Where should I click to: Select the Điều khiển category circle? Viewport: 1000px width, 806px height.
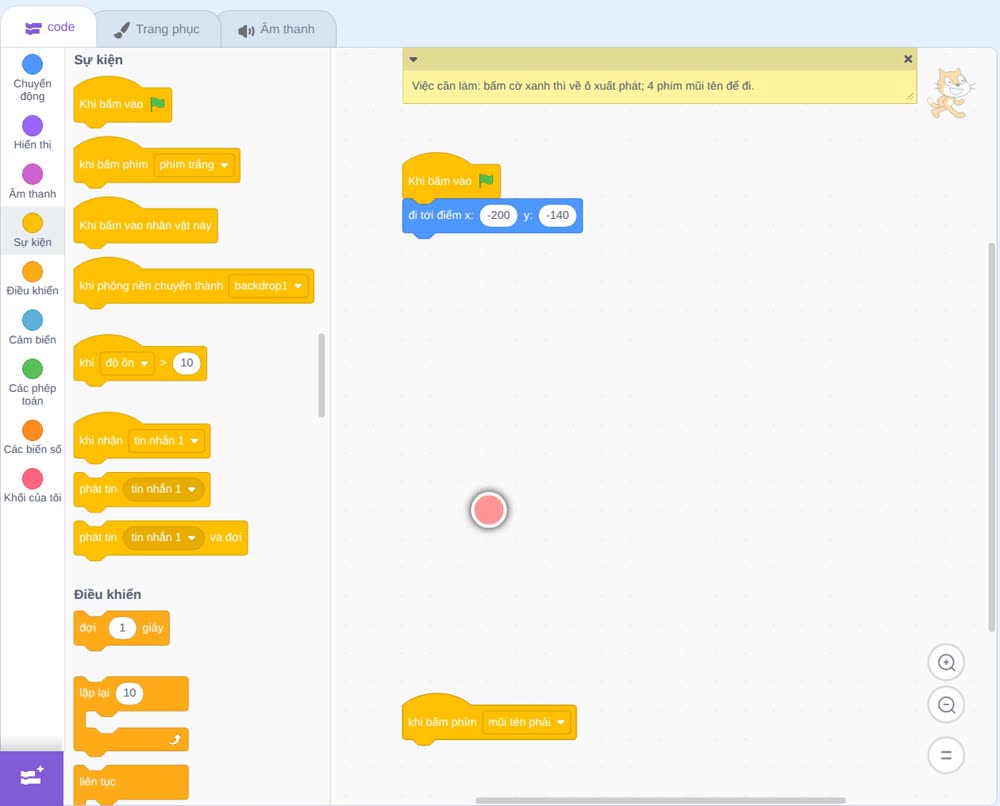33,272
